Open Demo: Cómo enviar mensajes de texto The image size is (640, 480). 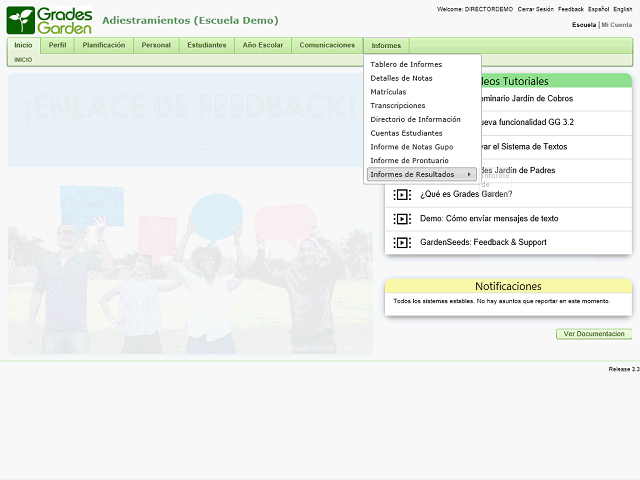click(489, 219)
